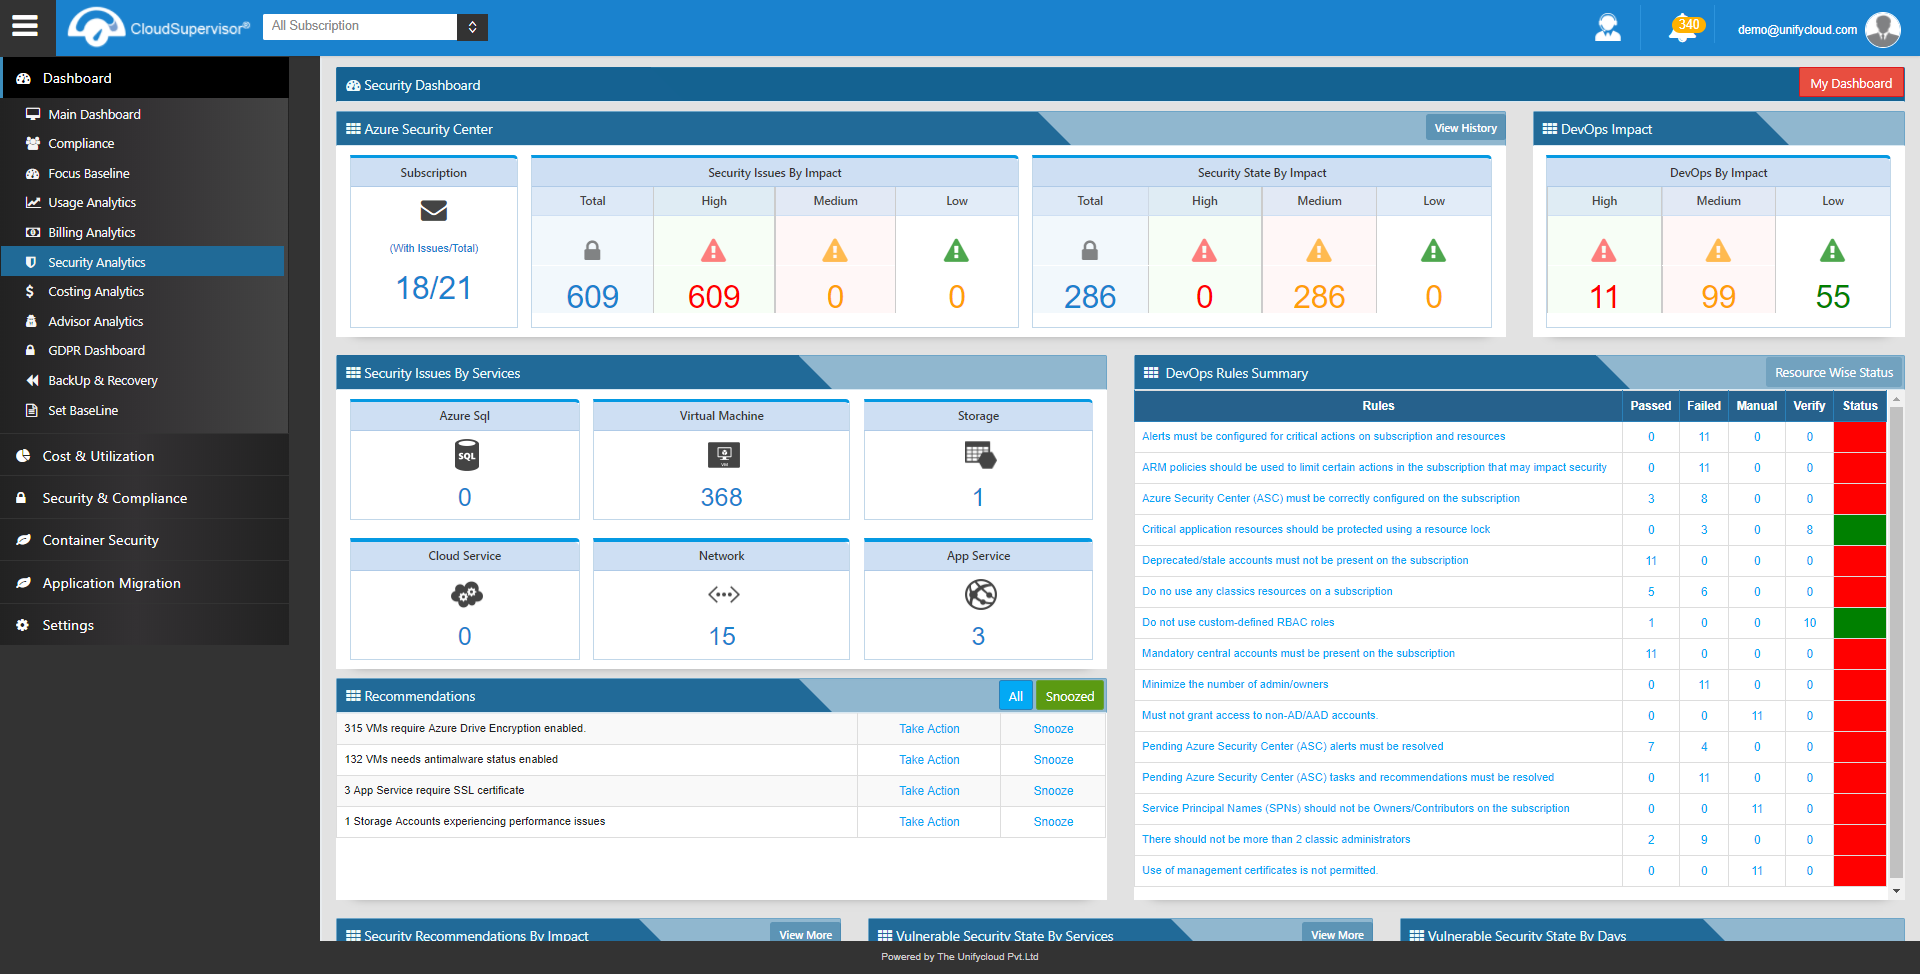1920x974 pixels.
Task: Take Action on Azure Drive Encryption recommendation
Action: pyautogui.click(x=929, y=729)
